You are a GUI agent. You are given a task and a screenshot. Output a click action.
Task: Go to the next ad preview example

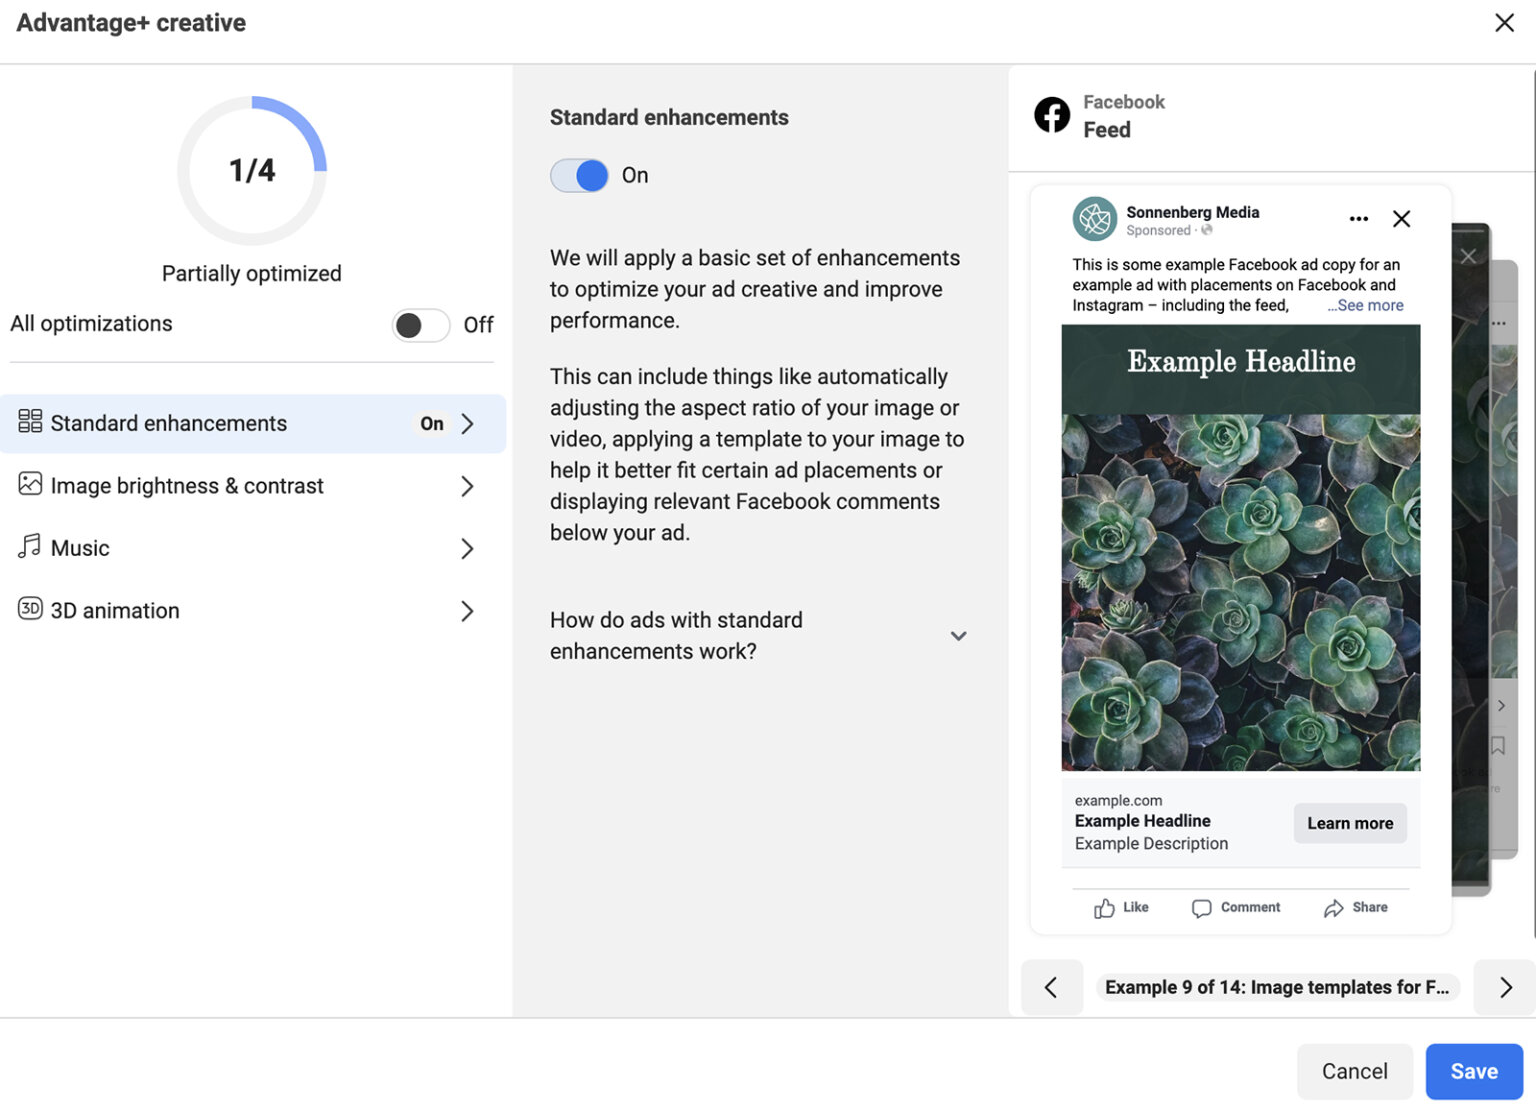point(1505,988)
